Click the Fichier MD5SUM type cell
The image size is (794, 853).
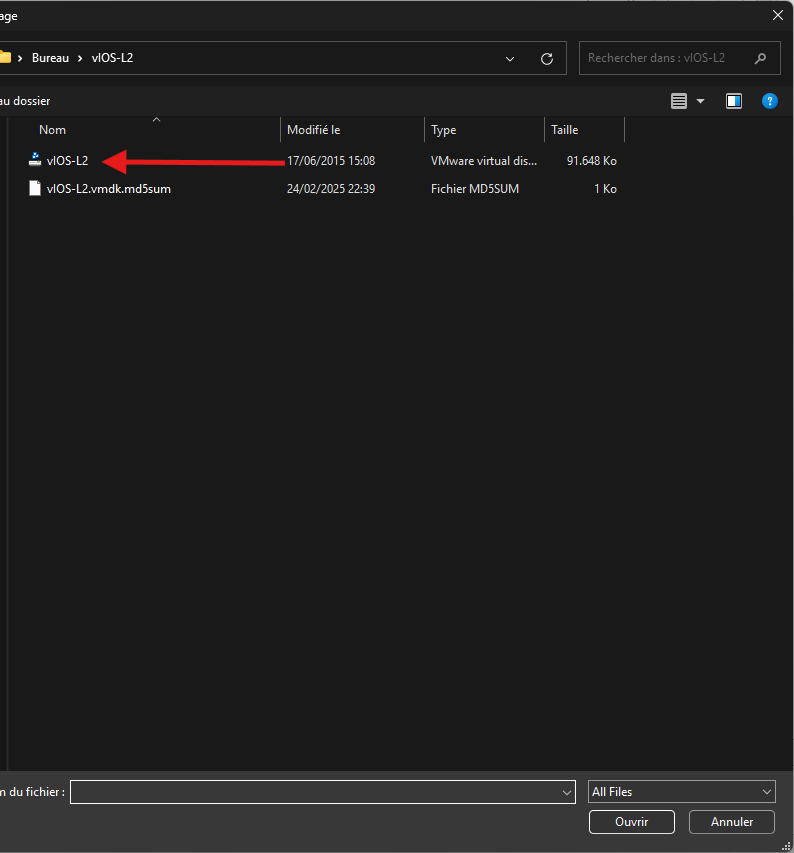click(475, 189)
